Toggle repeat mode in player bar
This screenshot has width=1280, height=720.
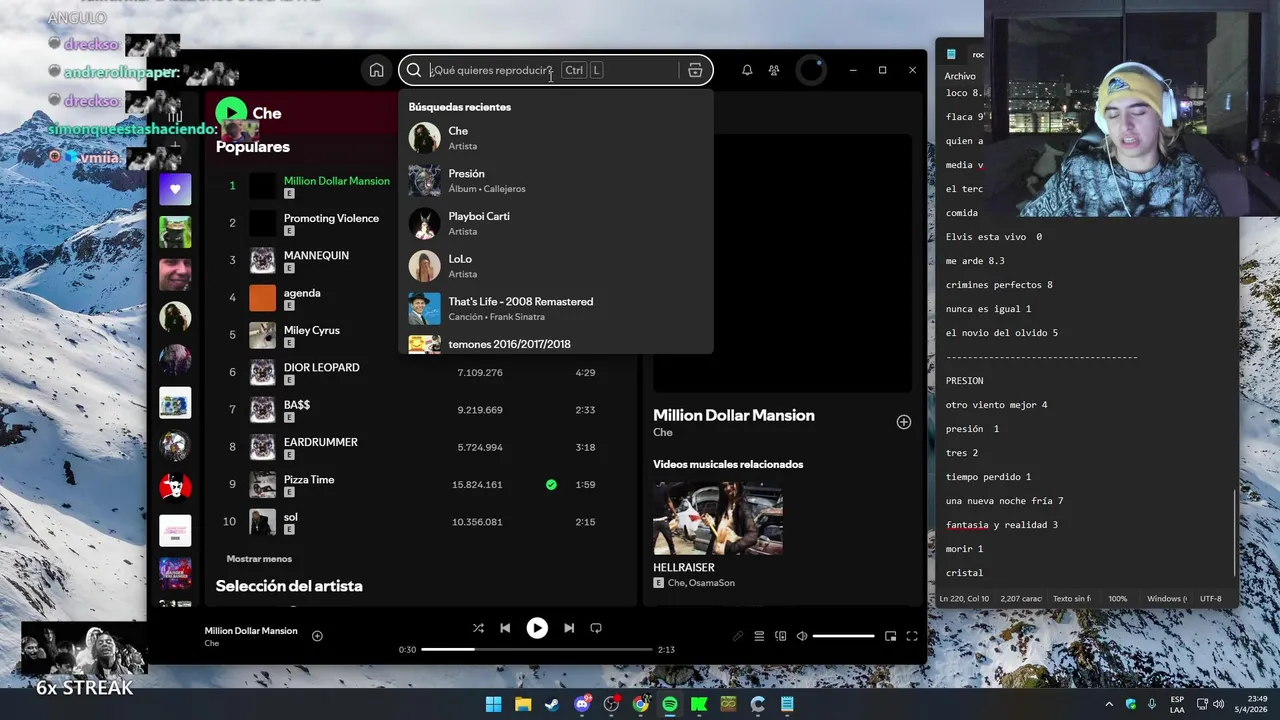tap(596, 628)
